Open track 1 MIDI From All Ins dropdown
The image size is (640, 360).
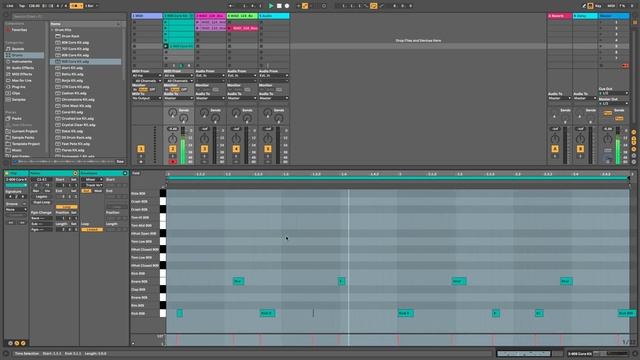(x=147, y=76)
